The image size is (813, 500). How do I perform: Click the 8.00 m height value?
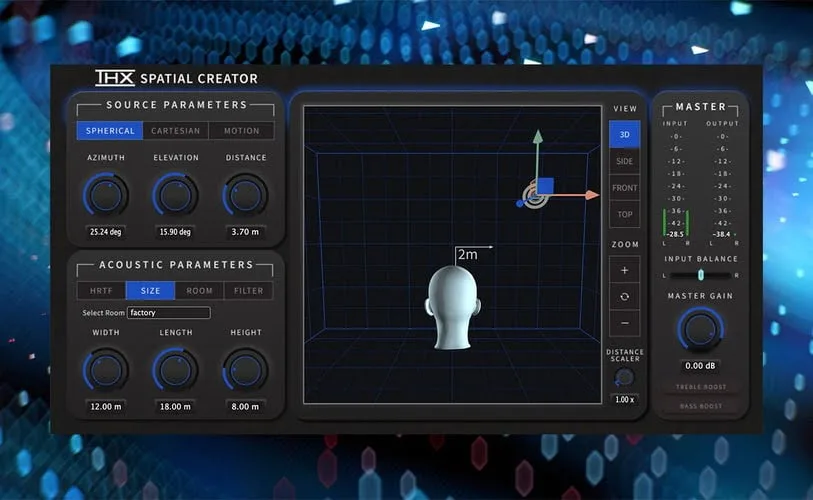[245, 407]
